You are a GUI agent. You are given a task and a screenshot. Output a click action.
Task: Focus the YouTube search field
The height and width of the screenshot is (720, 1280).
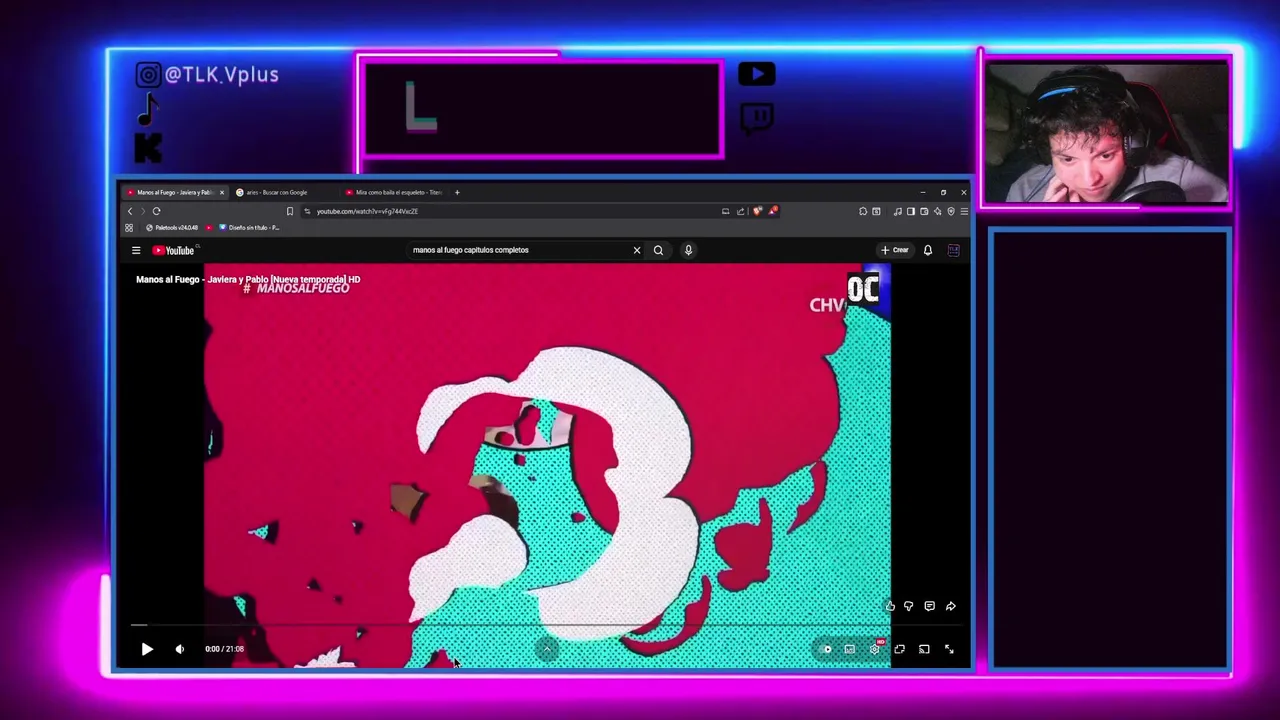(518, 250)
